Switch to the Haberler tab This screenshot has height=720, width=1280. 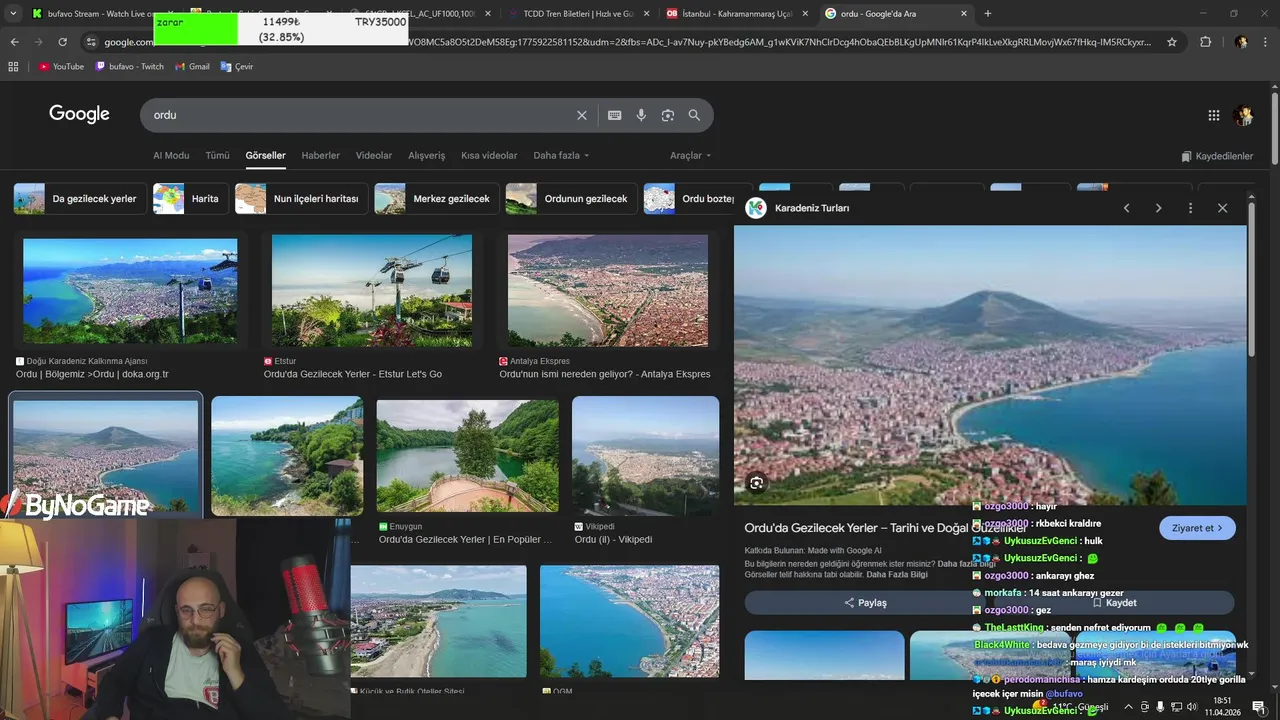(321, 156)
